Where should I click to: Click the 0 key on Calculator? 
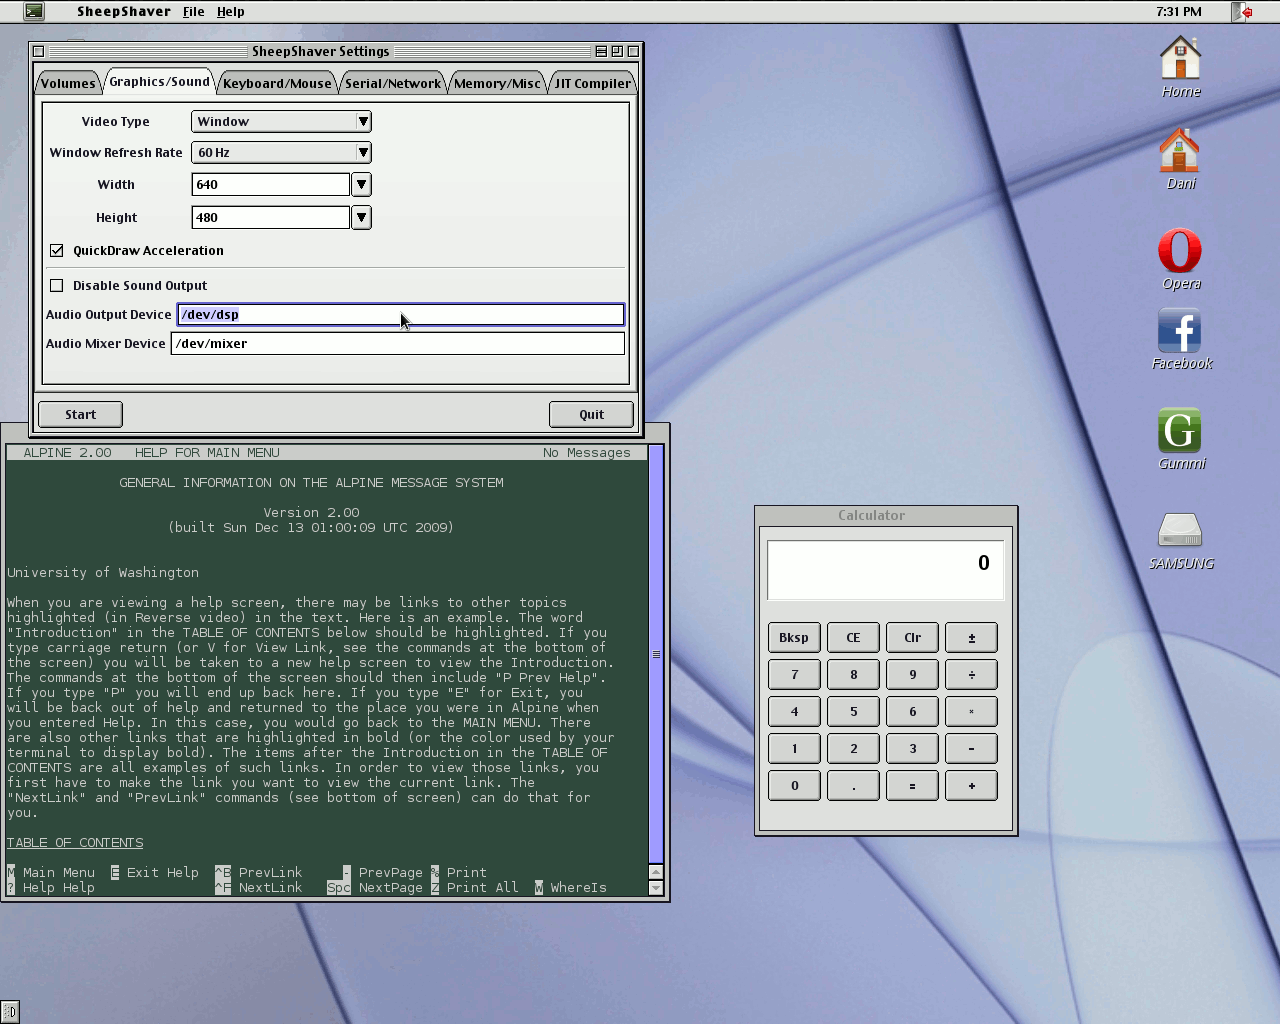tap(794, 786)
